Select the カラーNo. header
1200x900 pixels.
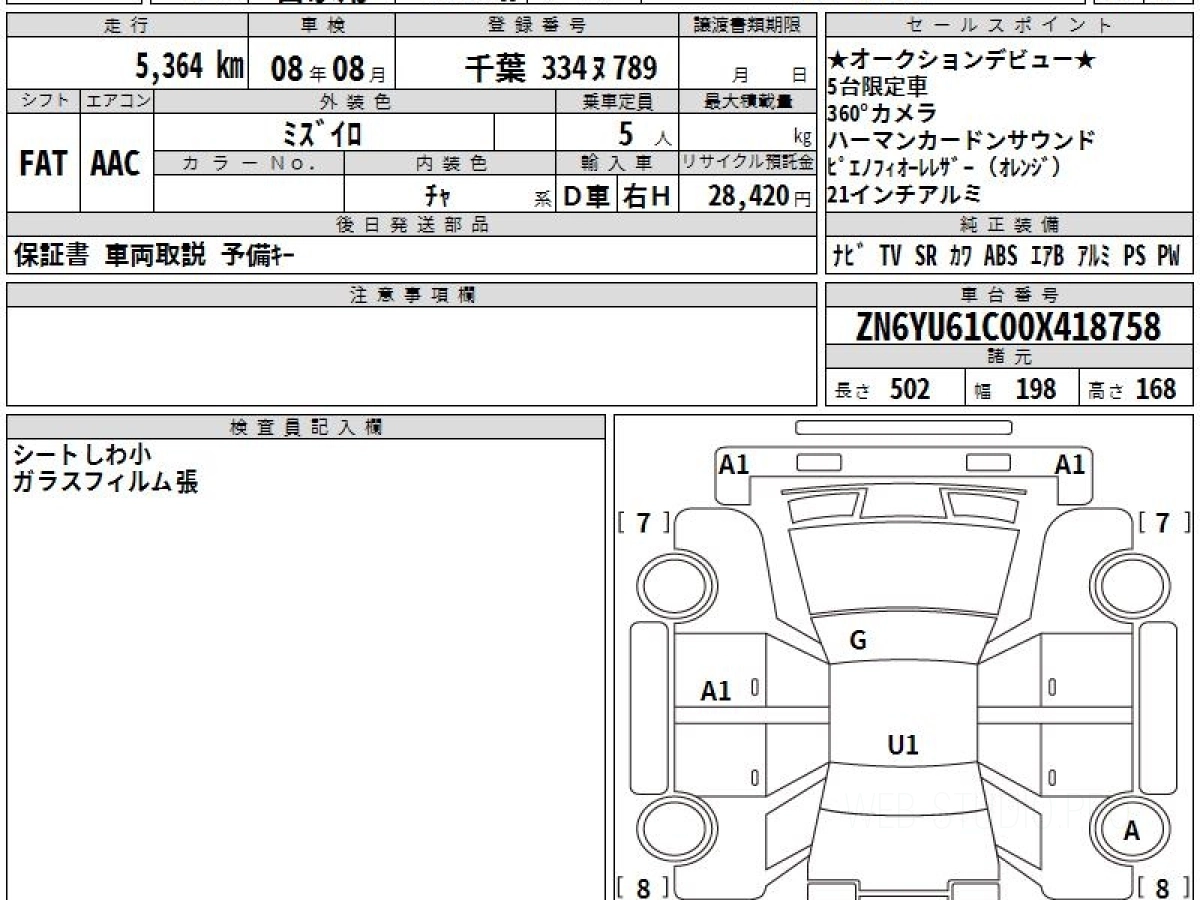click(250, 163)
